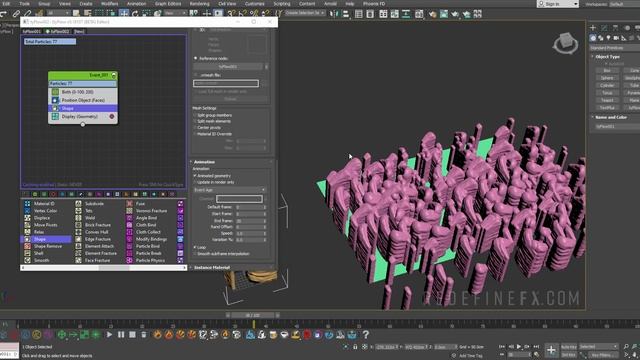The width and height of the screenshot is (640, 360).
Task: Pick the Shell operator from depot
Action: coord(39,253)
